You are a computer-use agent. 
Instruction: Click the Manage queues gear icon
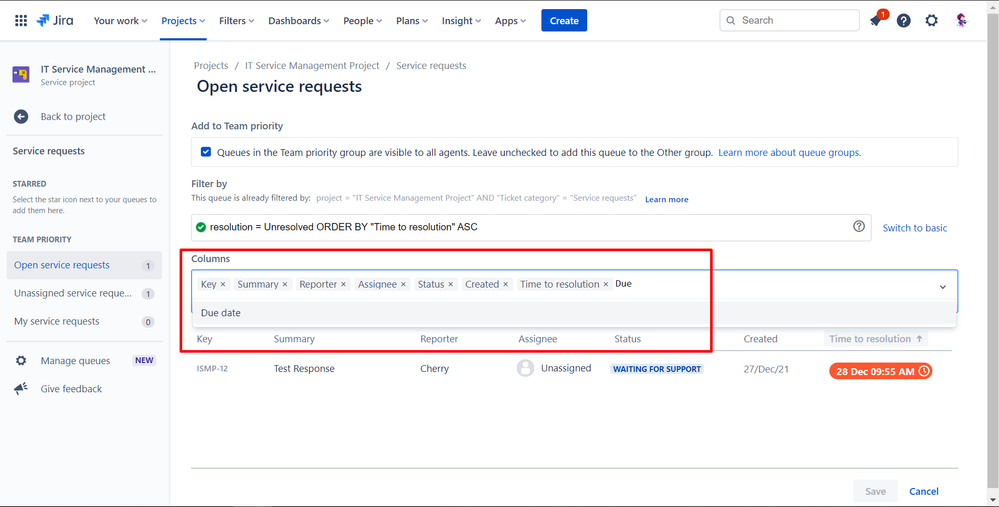pyautogui.click(x=21, y=361)
